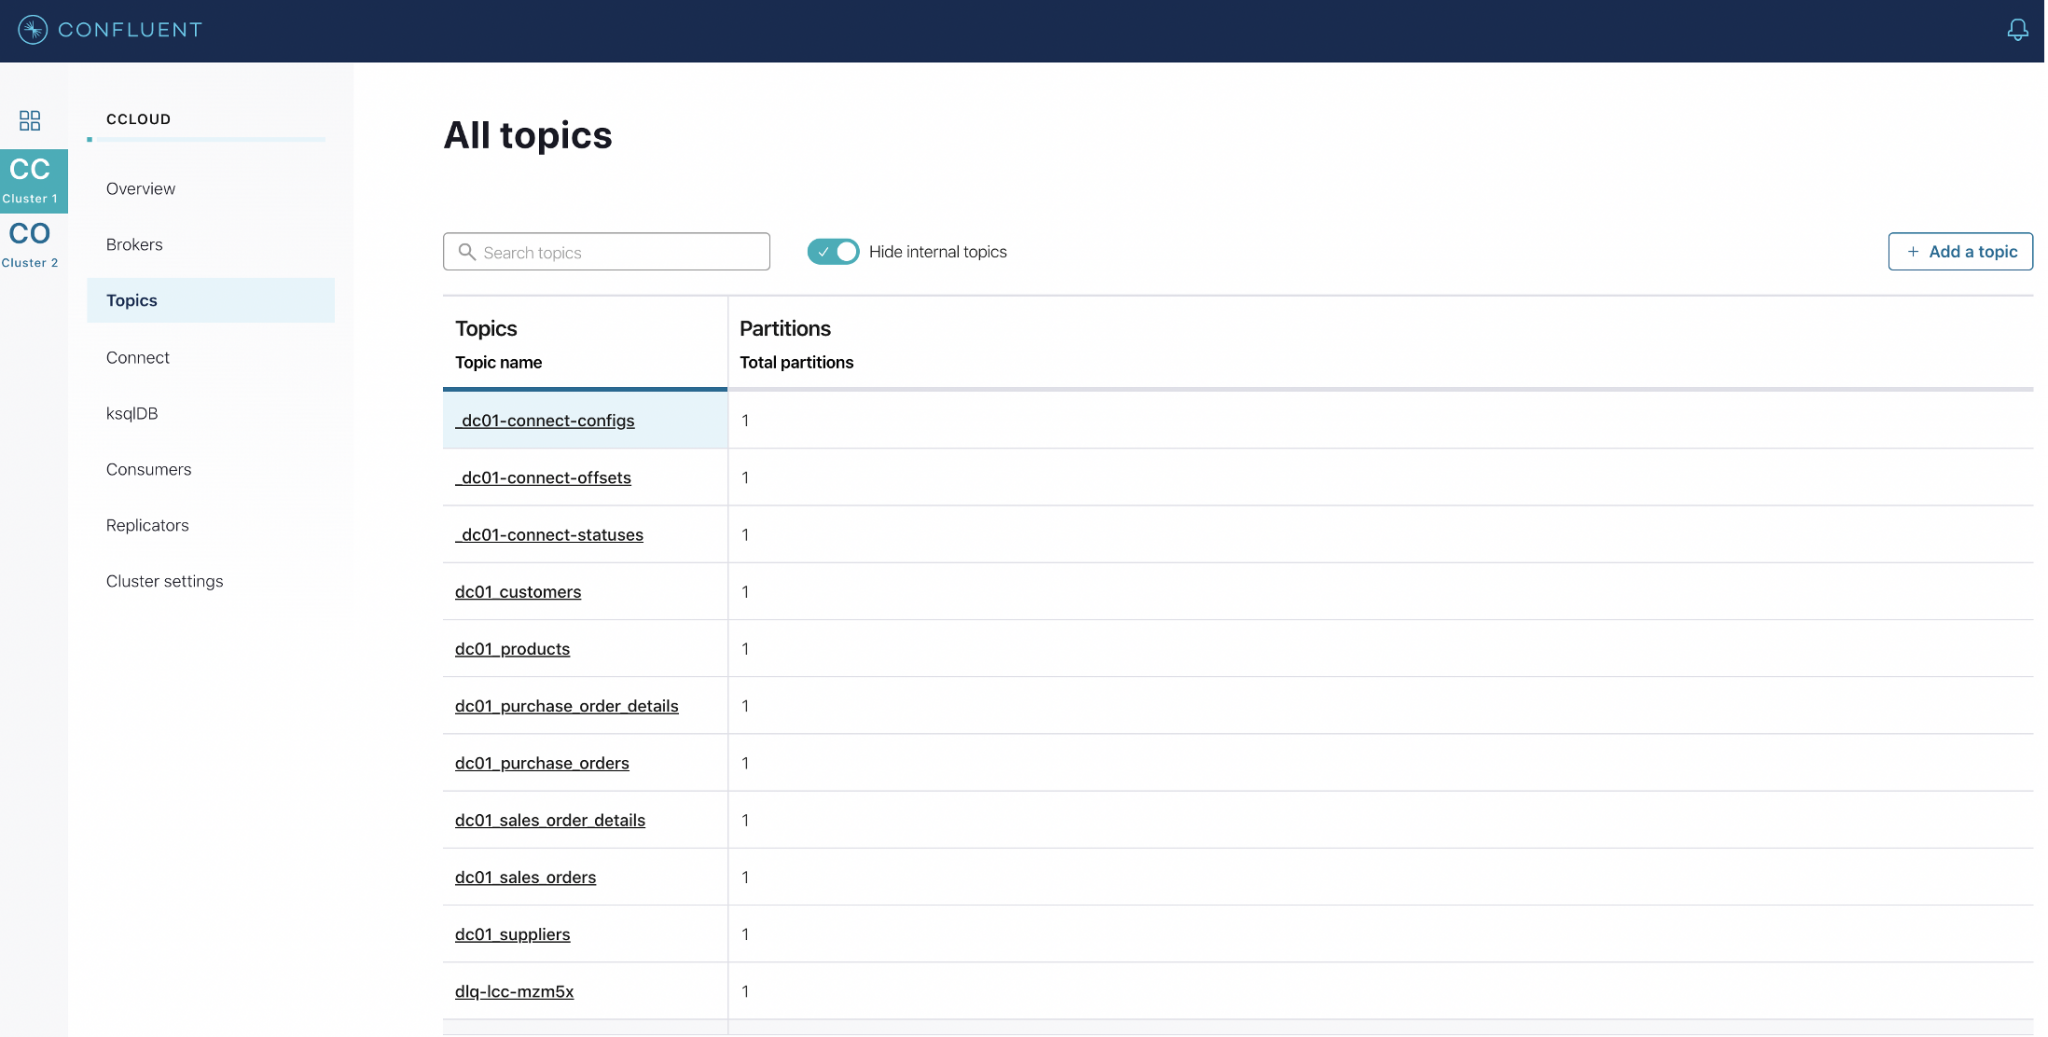Open the notifications bell
2048x1037 pixels.
(x=2017, y=30)
